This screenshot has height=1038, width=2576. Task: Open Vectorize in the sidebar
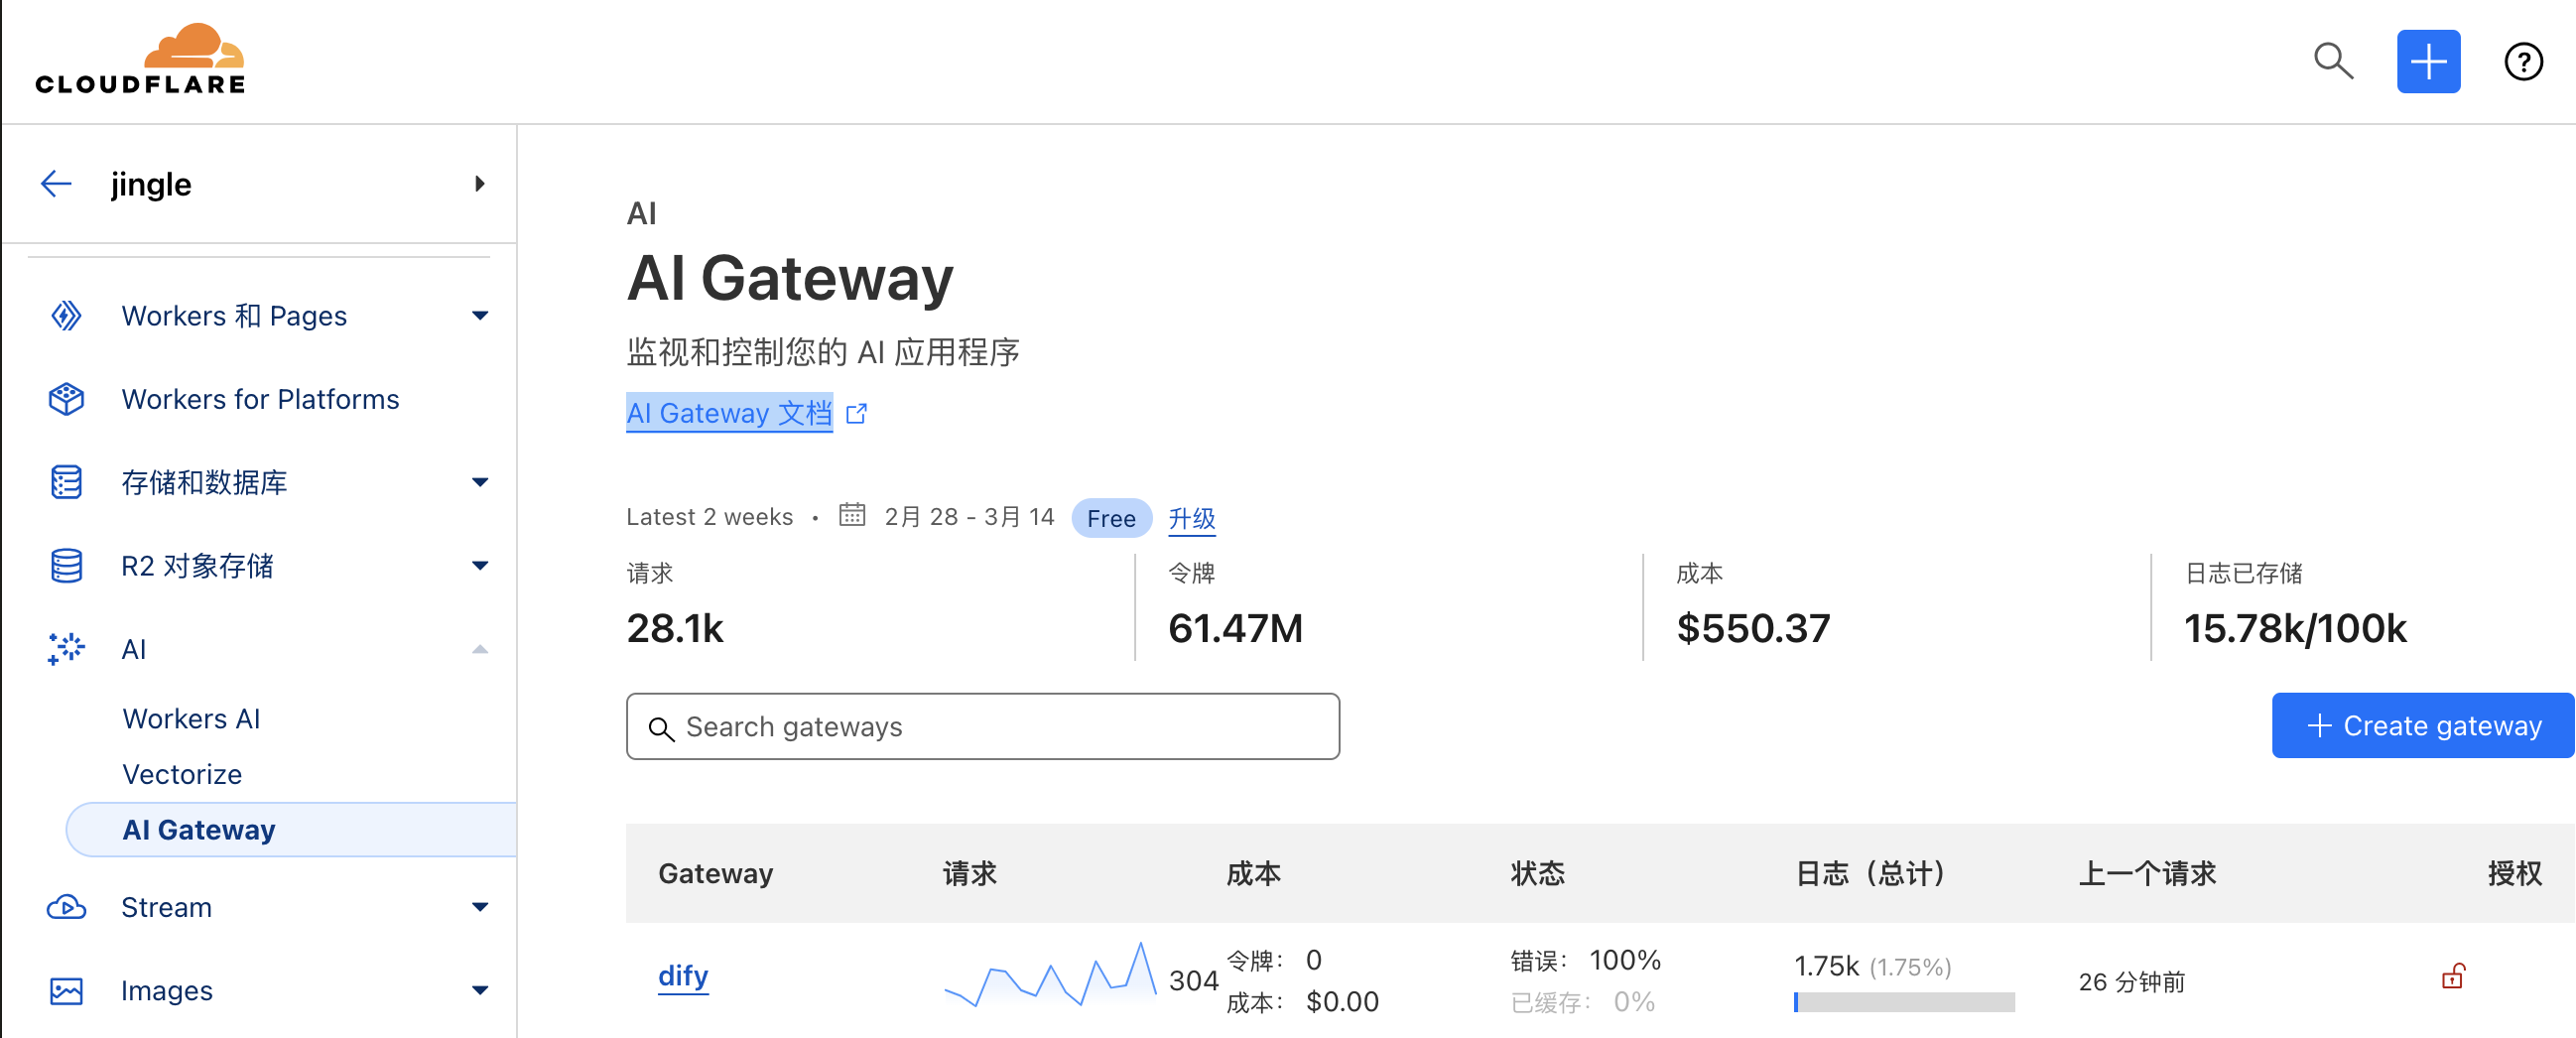182,774
